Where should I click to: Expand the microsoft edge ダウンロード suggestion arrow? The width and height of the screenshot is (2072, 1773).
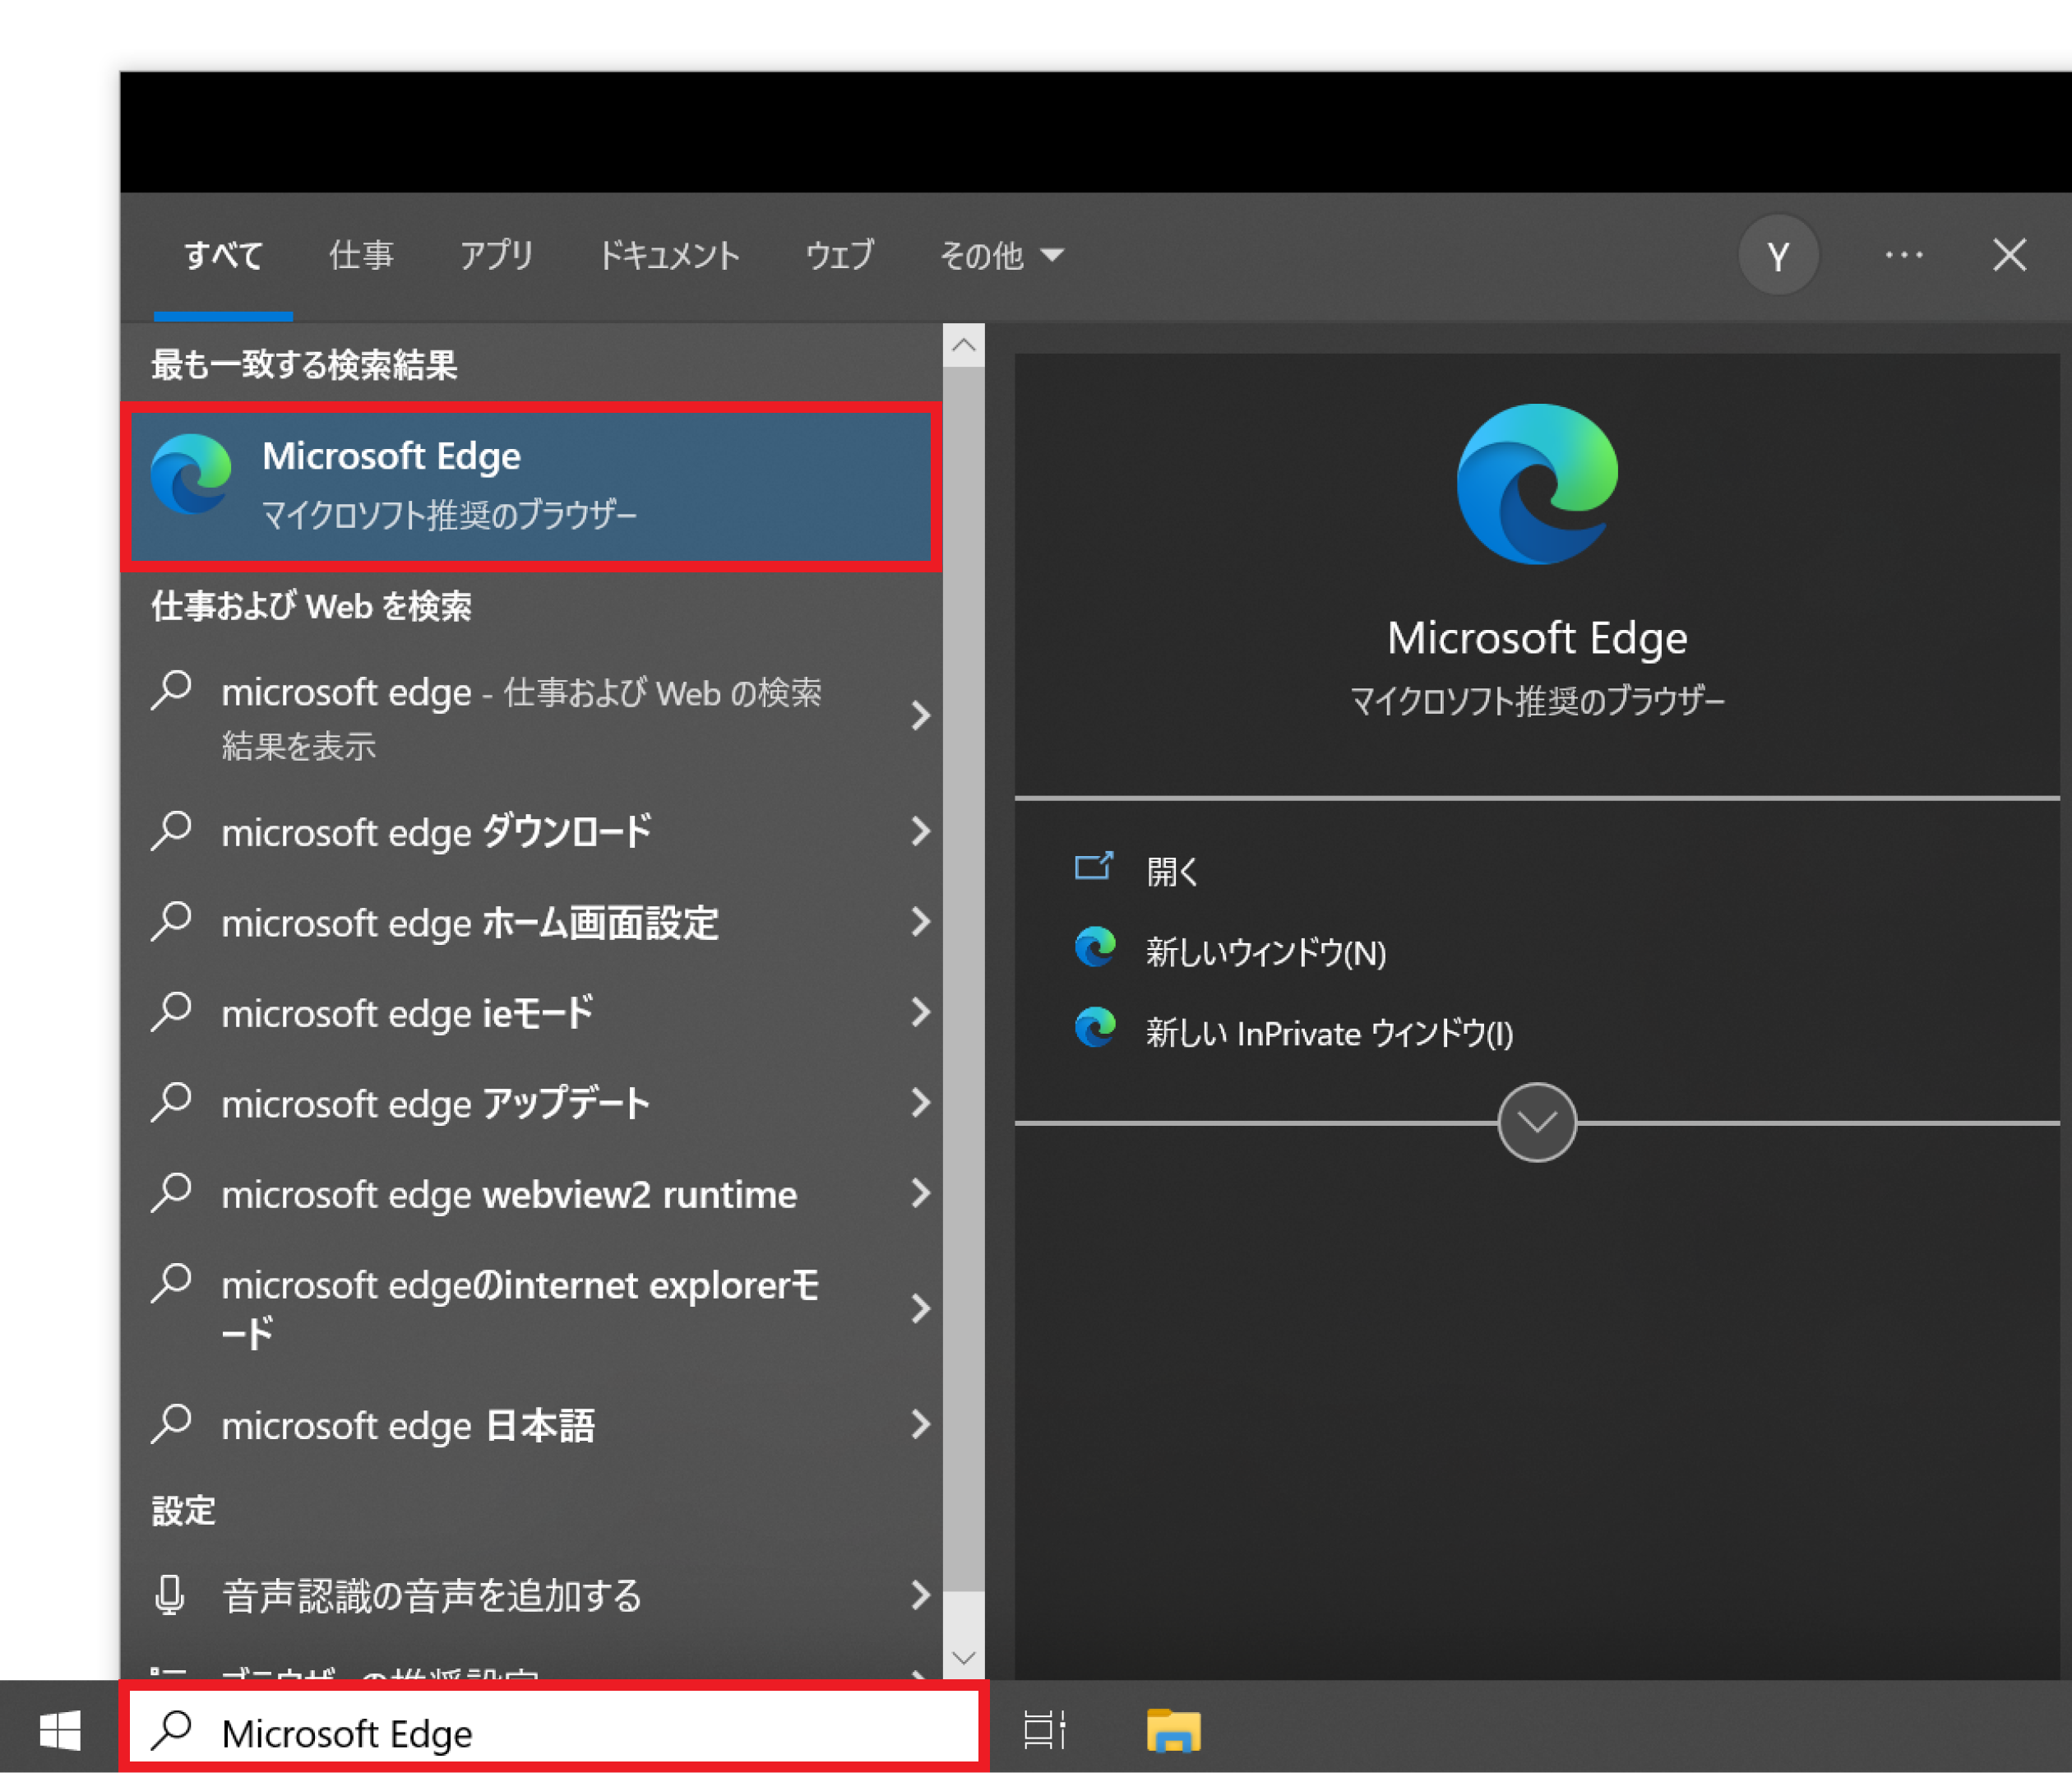[920, 831]
